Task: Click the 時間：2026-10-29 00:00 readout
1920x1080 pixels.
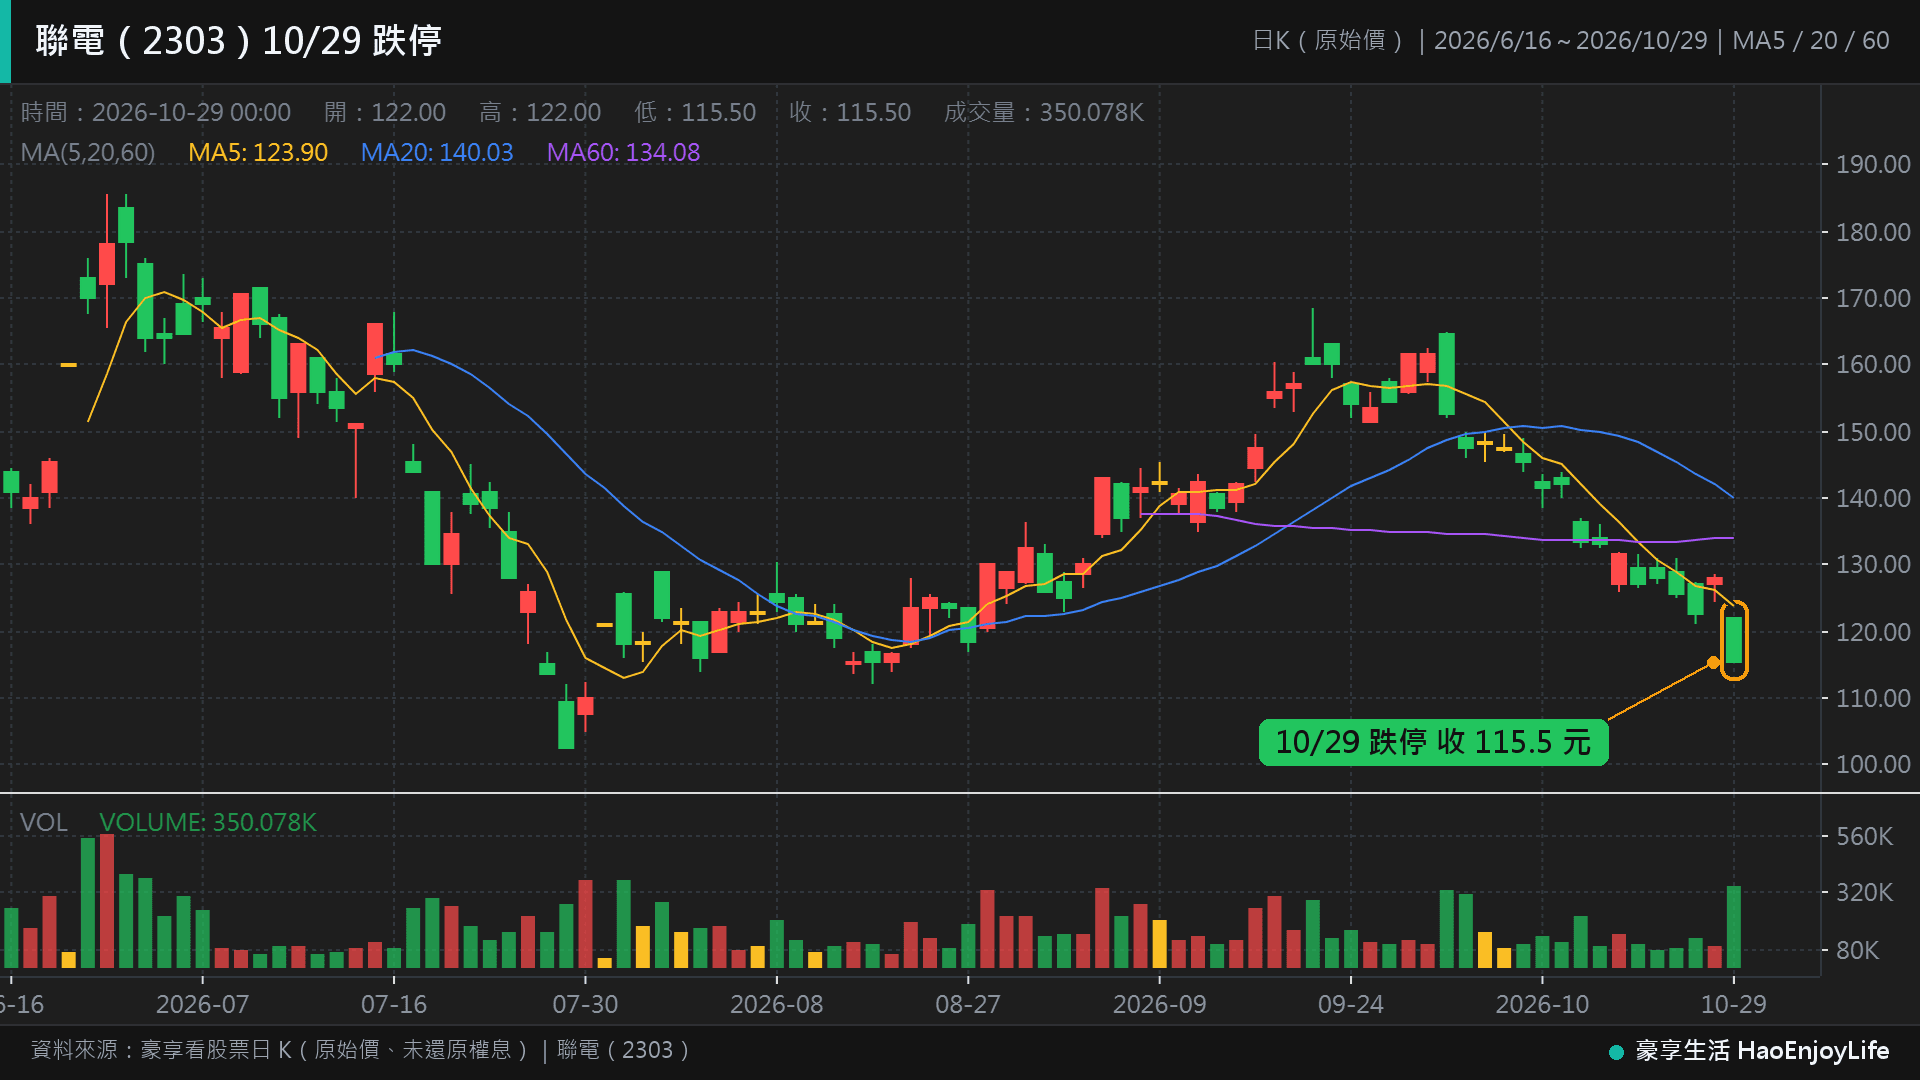Action: (156, 112)
